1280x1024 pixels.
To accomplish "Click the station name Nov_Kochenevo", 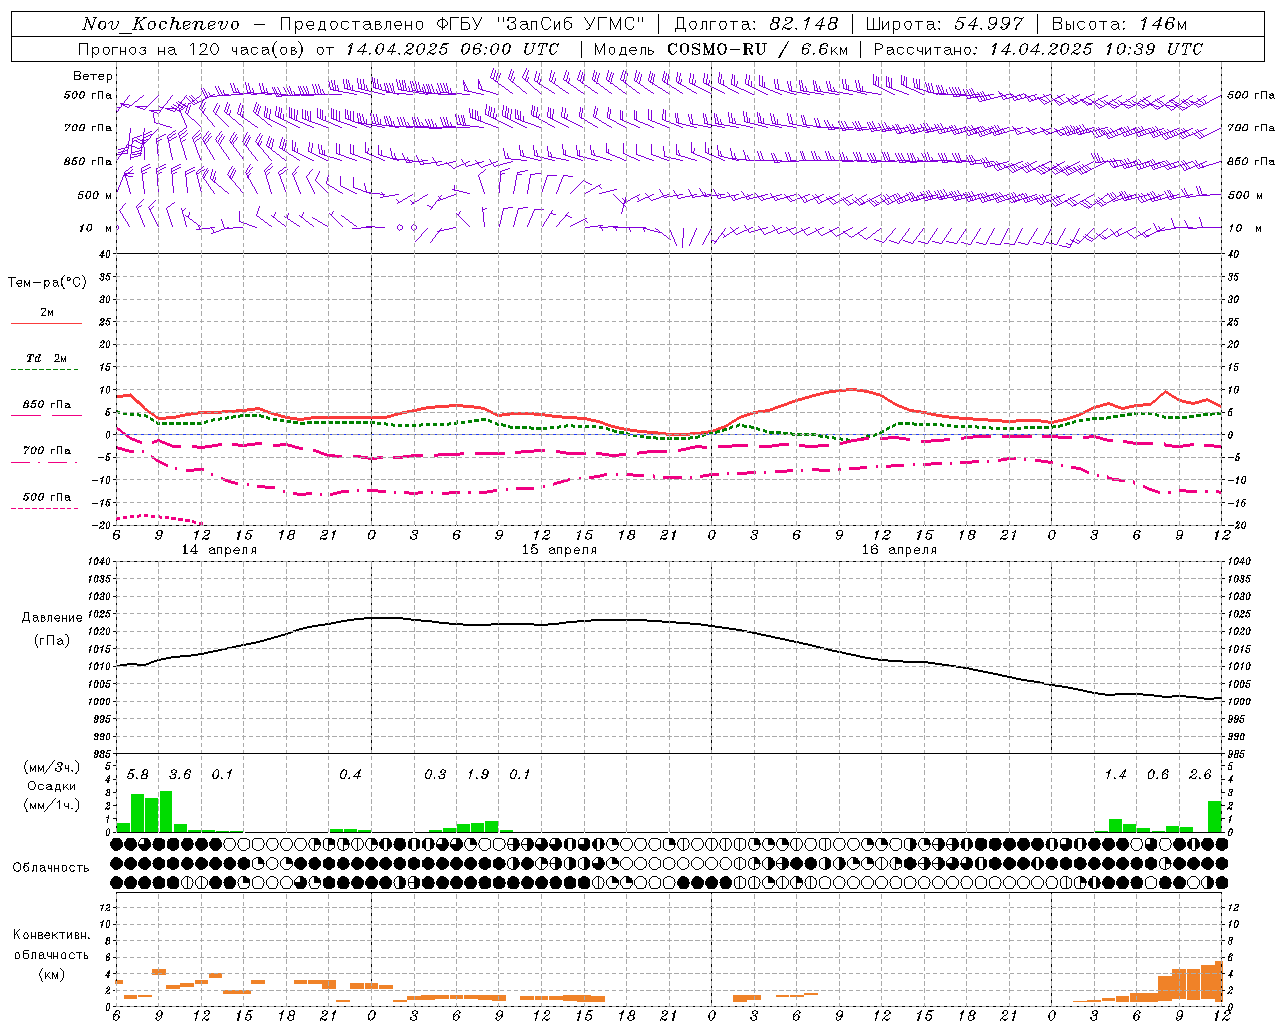I will click(x=161, y=24).
